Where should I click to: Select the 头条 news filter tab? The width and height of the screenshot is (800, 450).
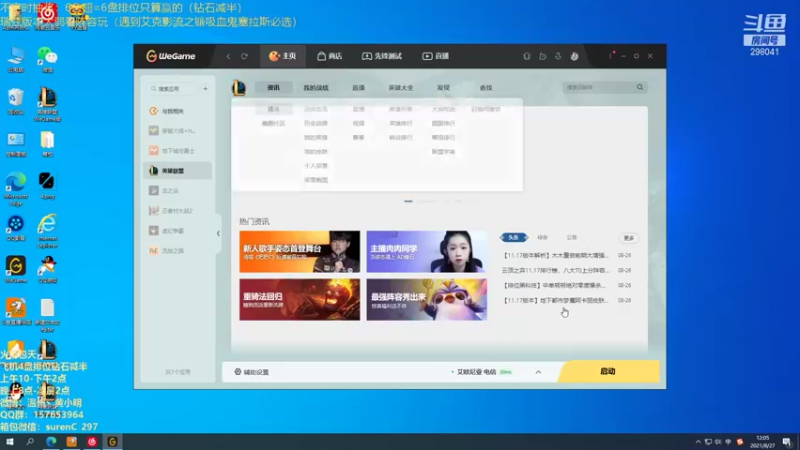(514, 237)
